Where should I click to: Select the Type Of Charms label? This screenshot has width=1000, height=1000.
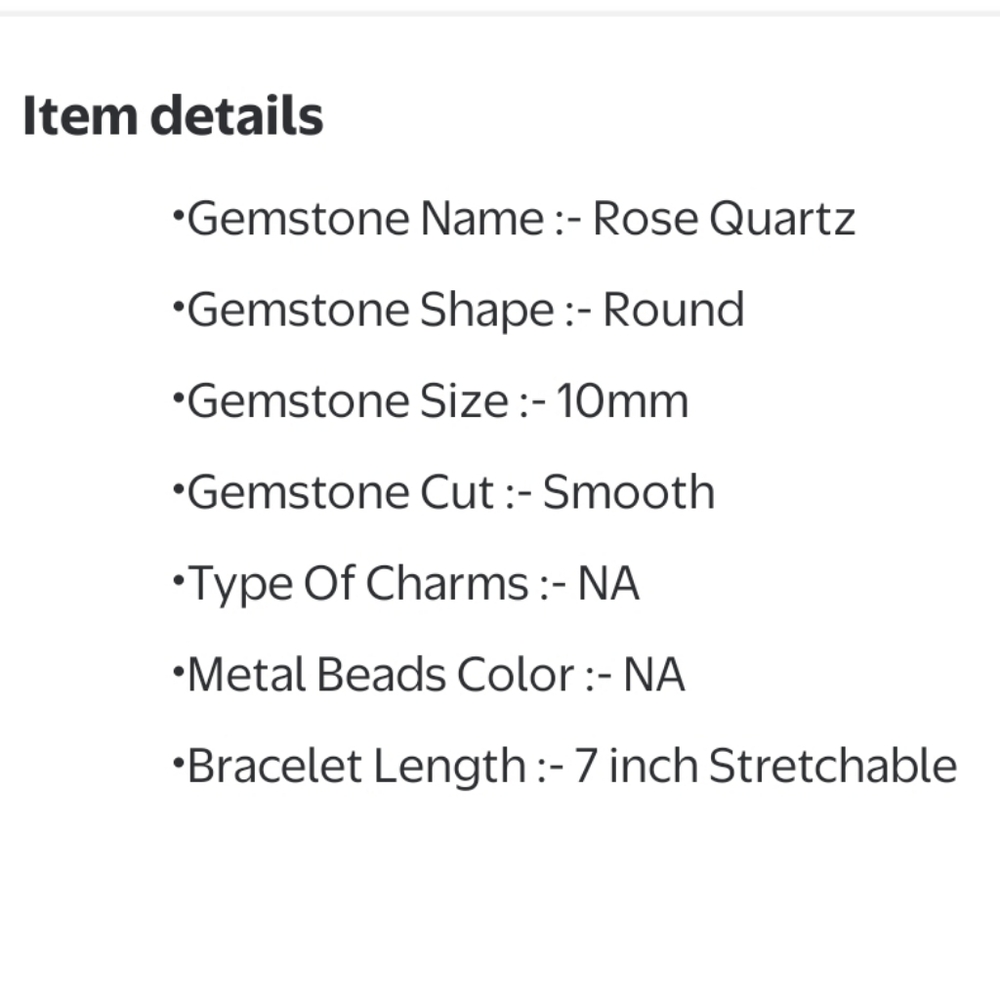point(358,585)
